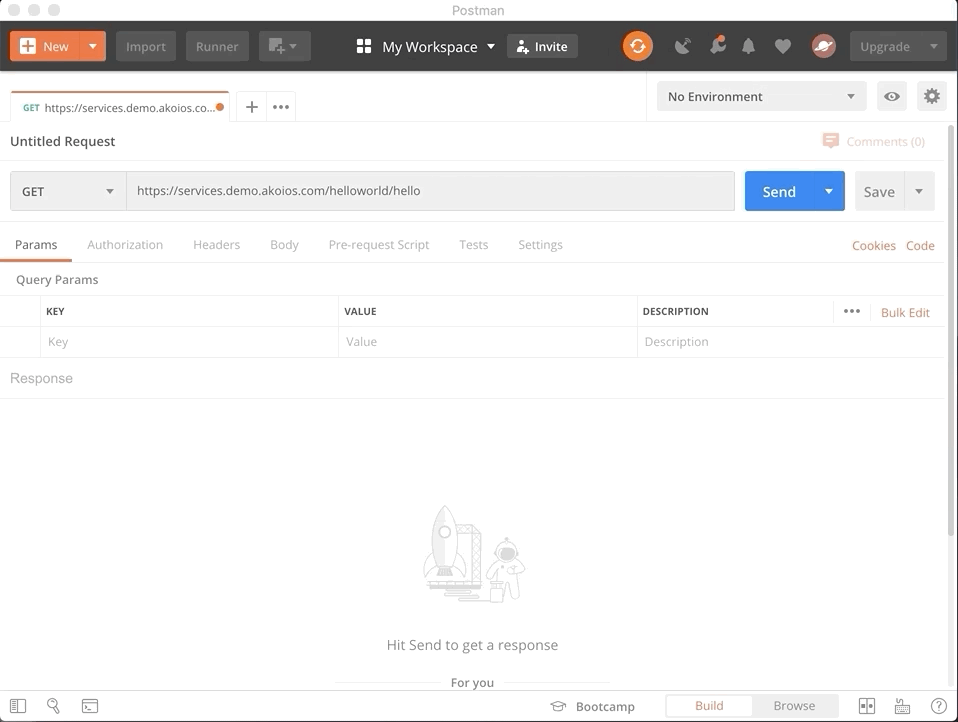Image resolution: width=958 pixels, height=722 pixels.
Task: Open the Postman console icon
Action: (90, 706)
